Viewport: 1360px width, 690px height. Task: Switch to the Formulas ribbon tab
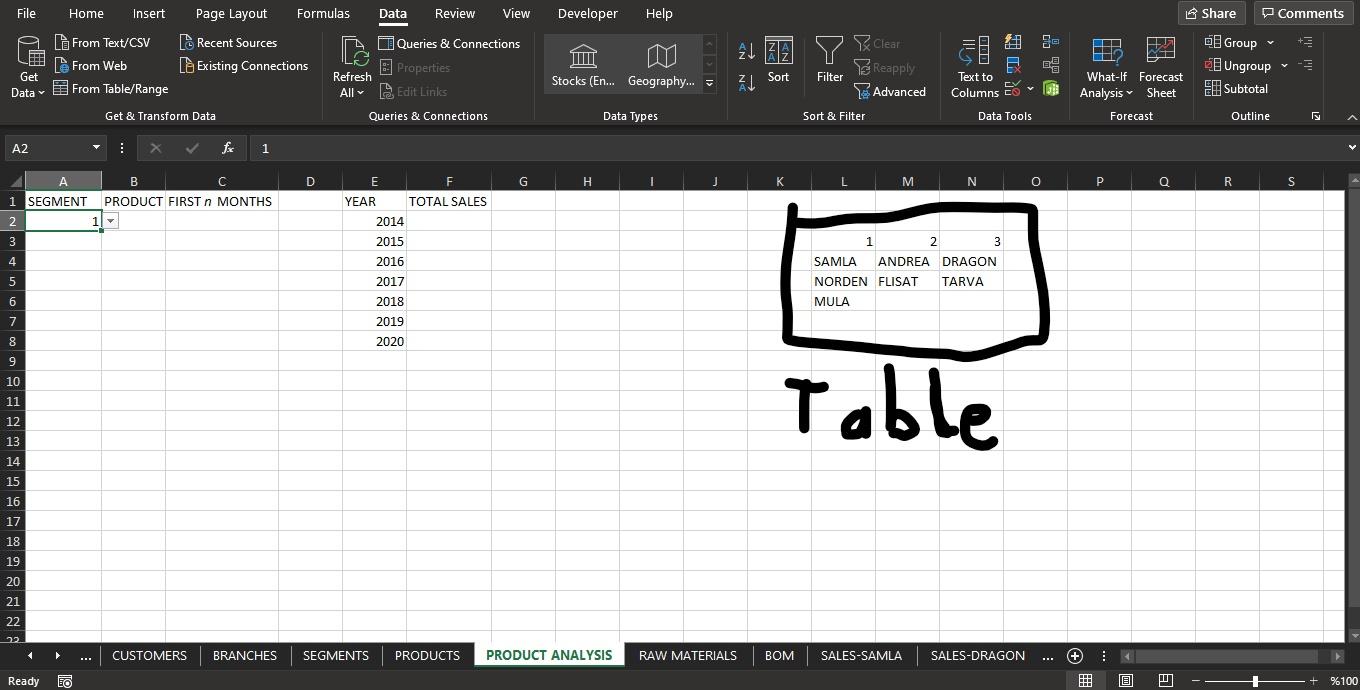(323, 13)
